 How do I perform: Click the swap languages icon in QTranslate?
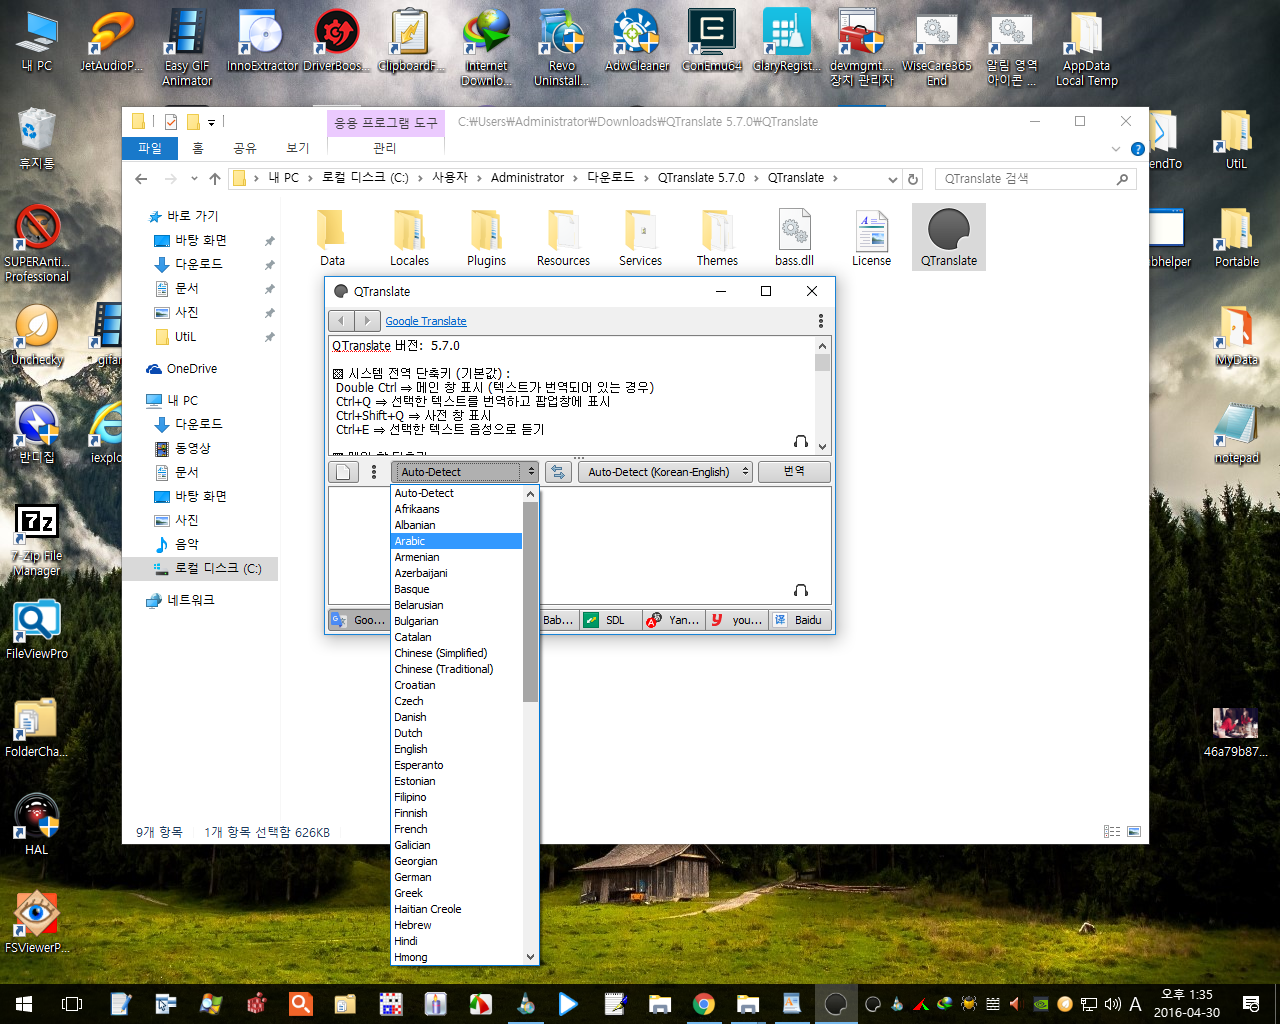click(x=558, y=472)
